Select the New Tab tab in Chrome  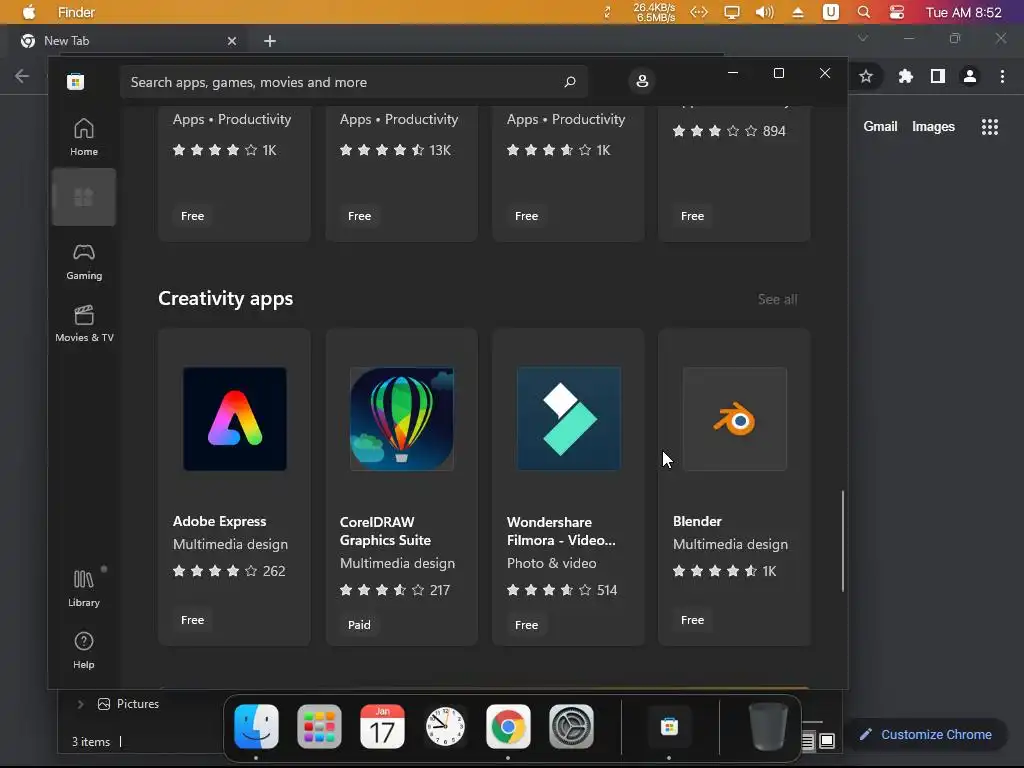pos(129,40)
